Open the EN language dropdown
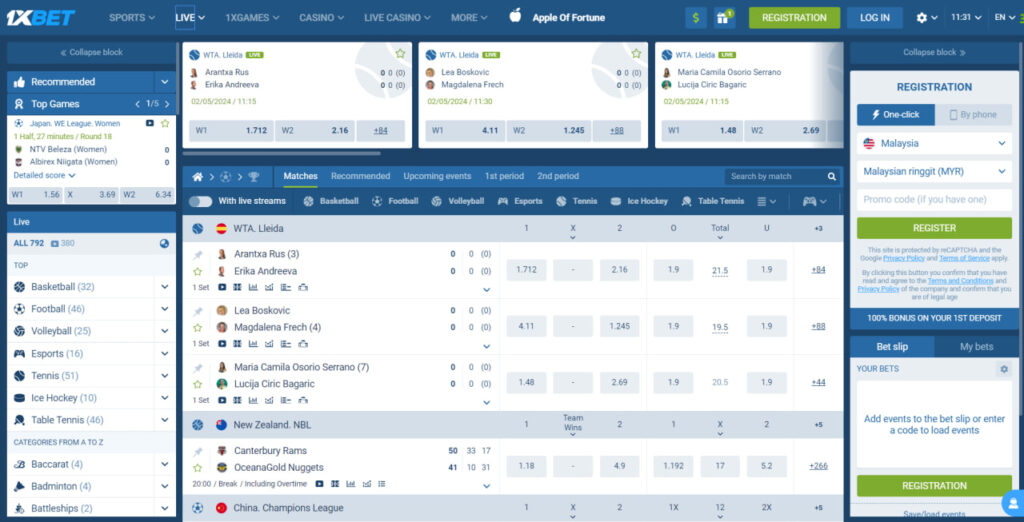1024x522 pixels. [x=1004, y=18]
